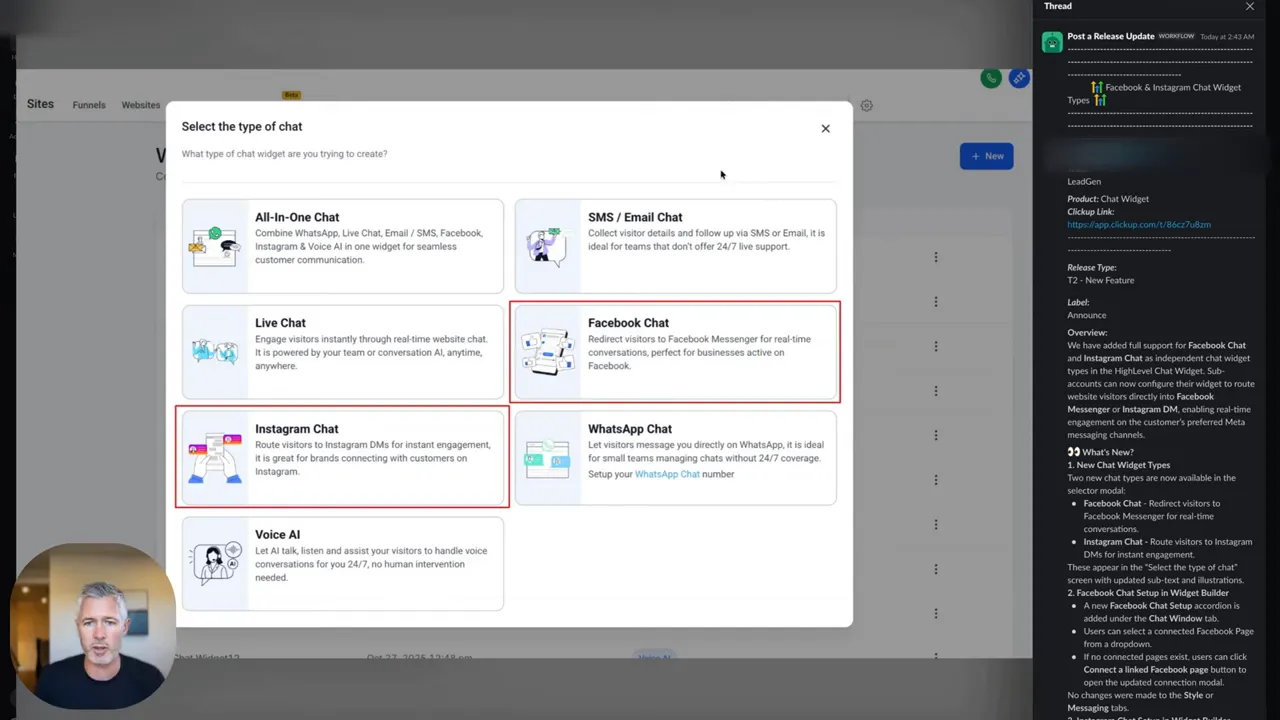Viewport: 1280px width, 720px height.
Task: Click the T2 - New Feature text
Action: pos(1100,281)
